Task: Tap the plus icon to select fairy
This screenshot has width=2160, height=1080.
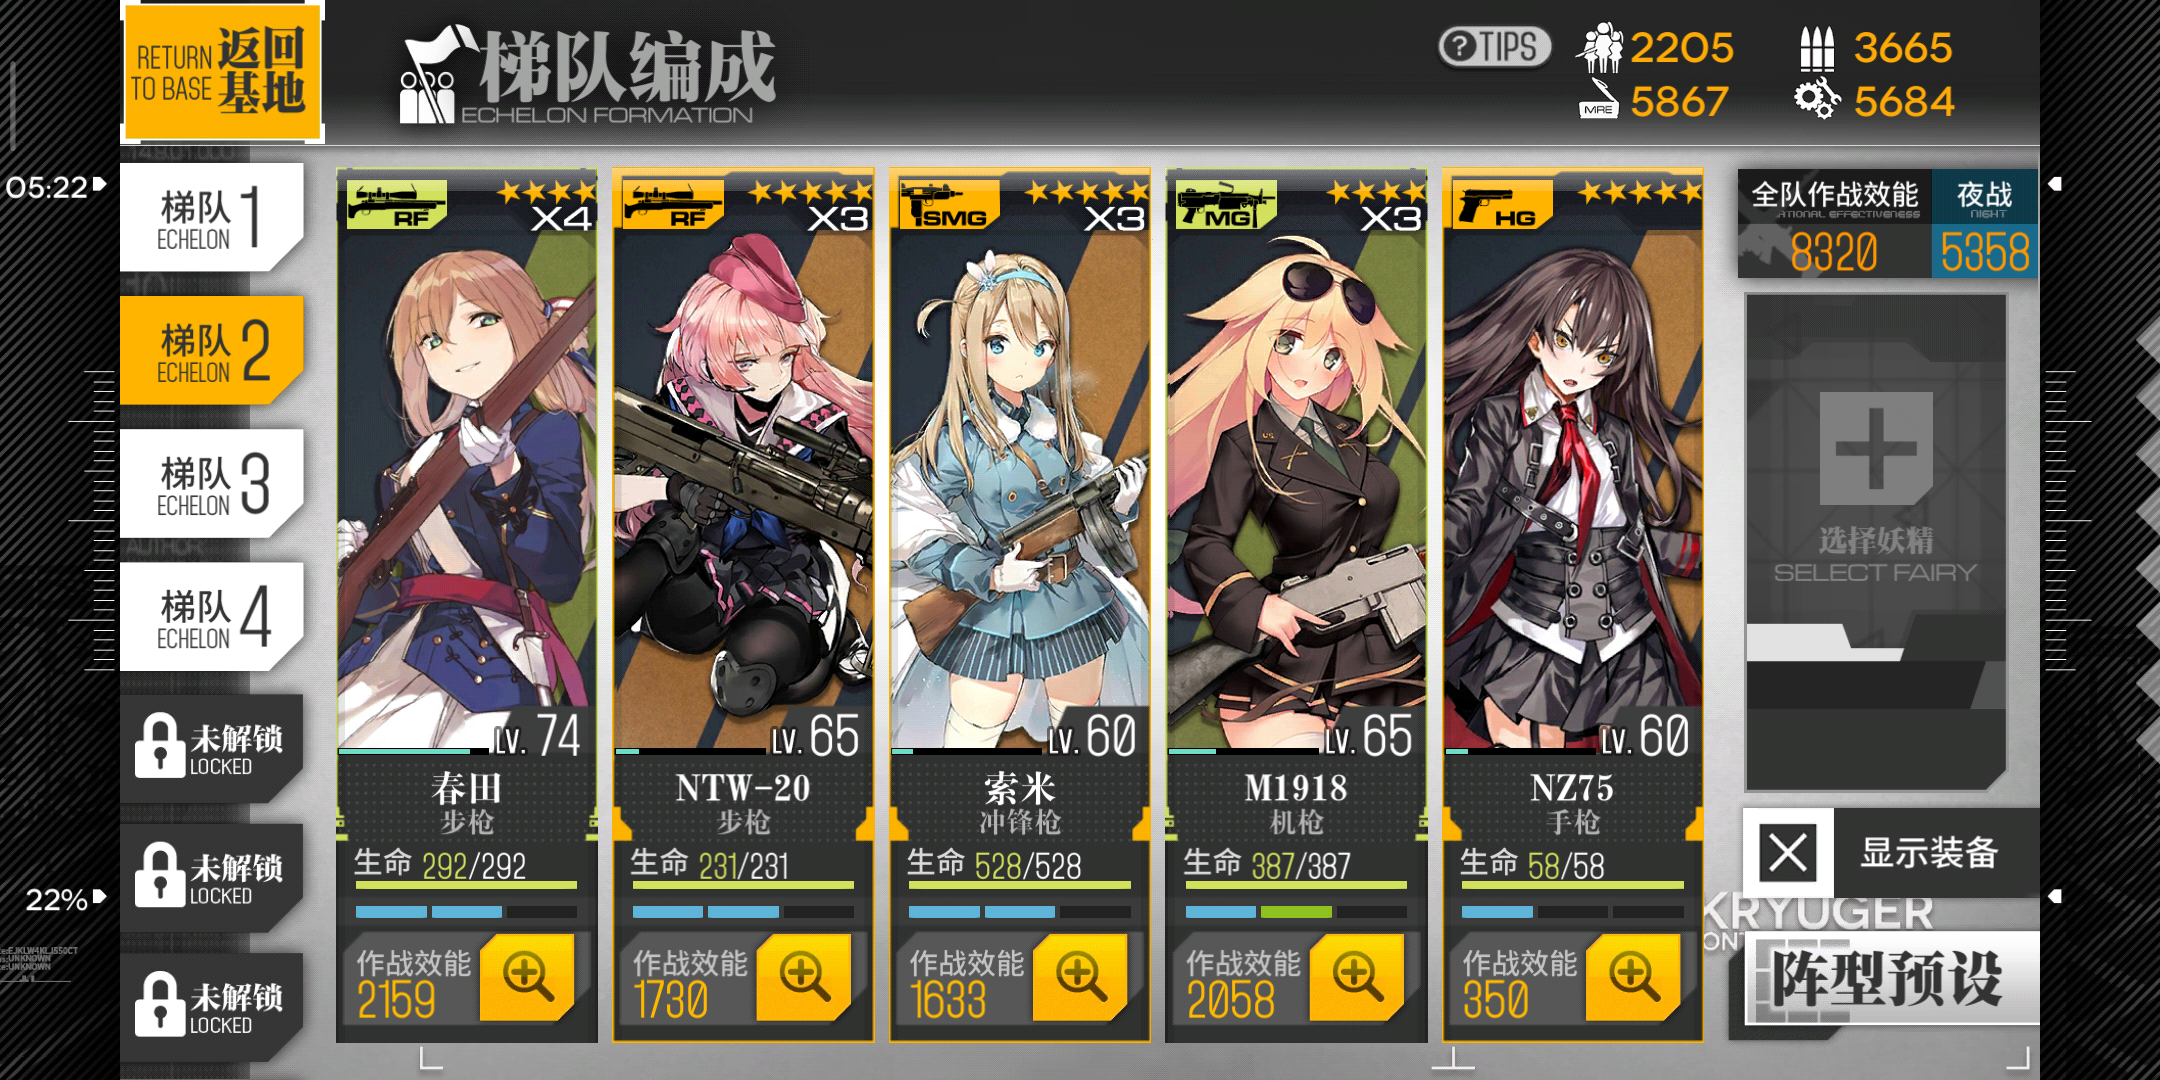Action: coord(1876,449)
